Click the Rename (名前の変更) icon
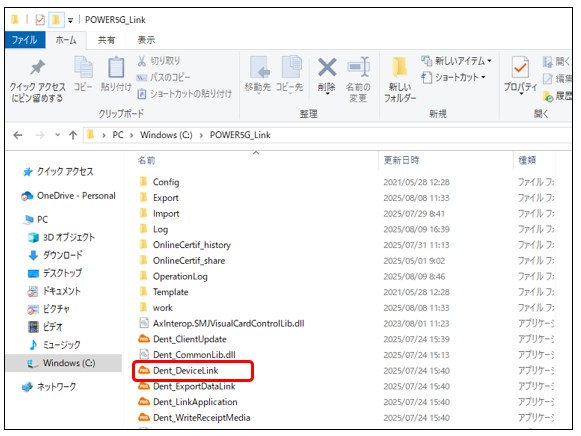 point(358,67)
